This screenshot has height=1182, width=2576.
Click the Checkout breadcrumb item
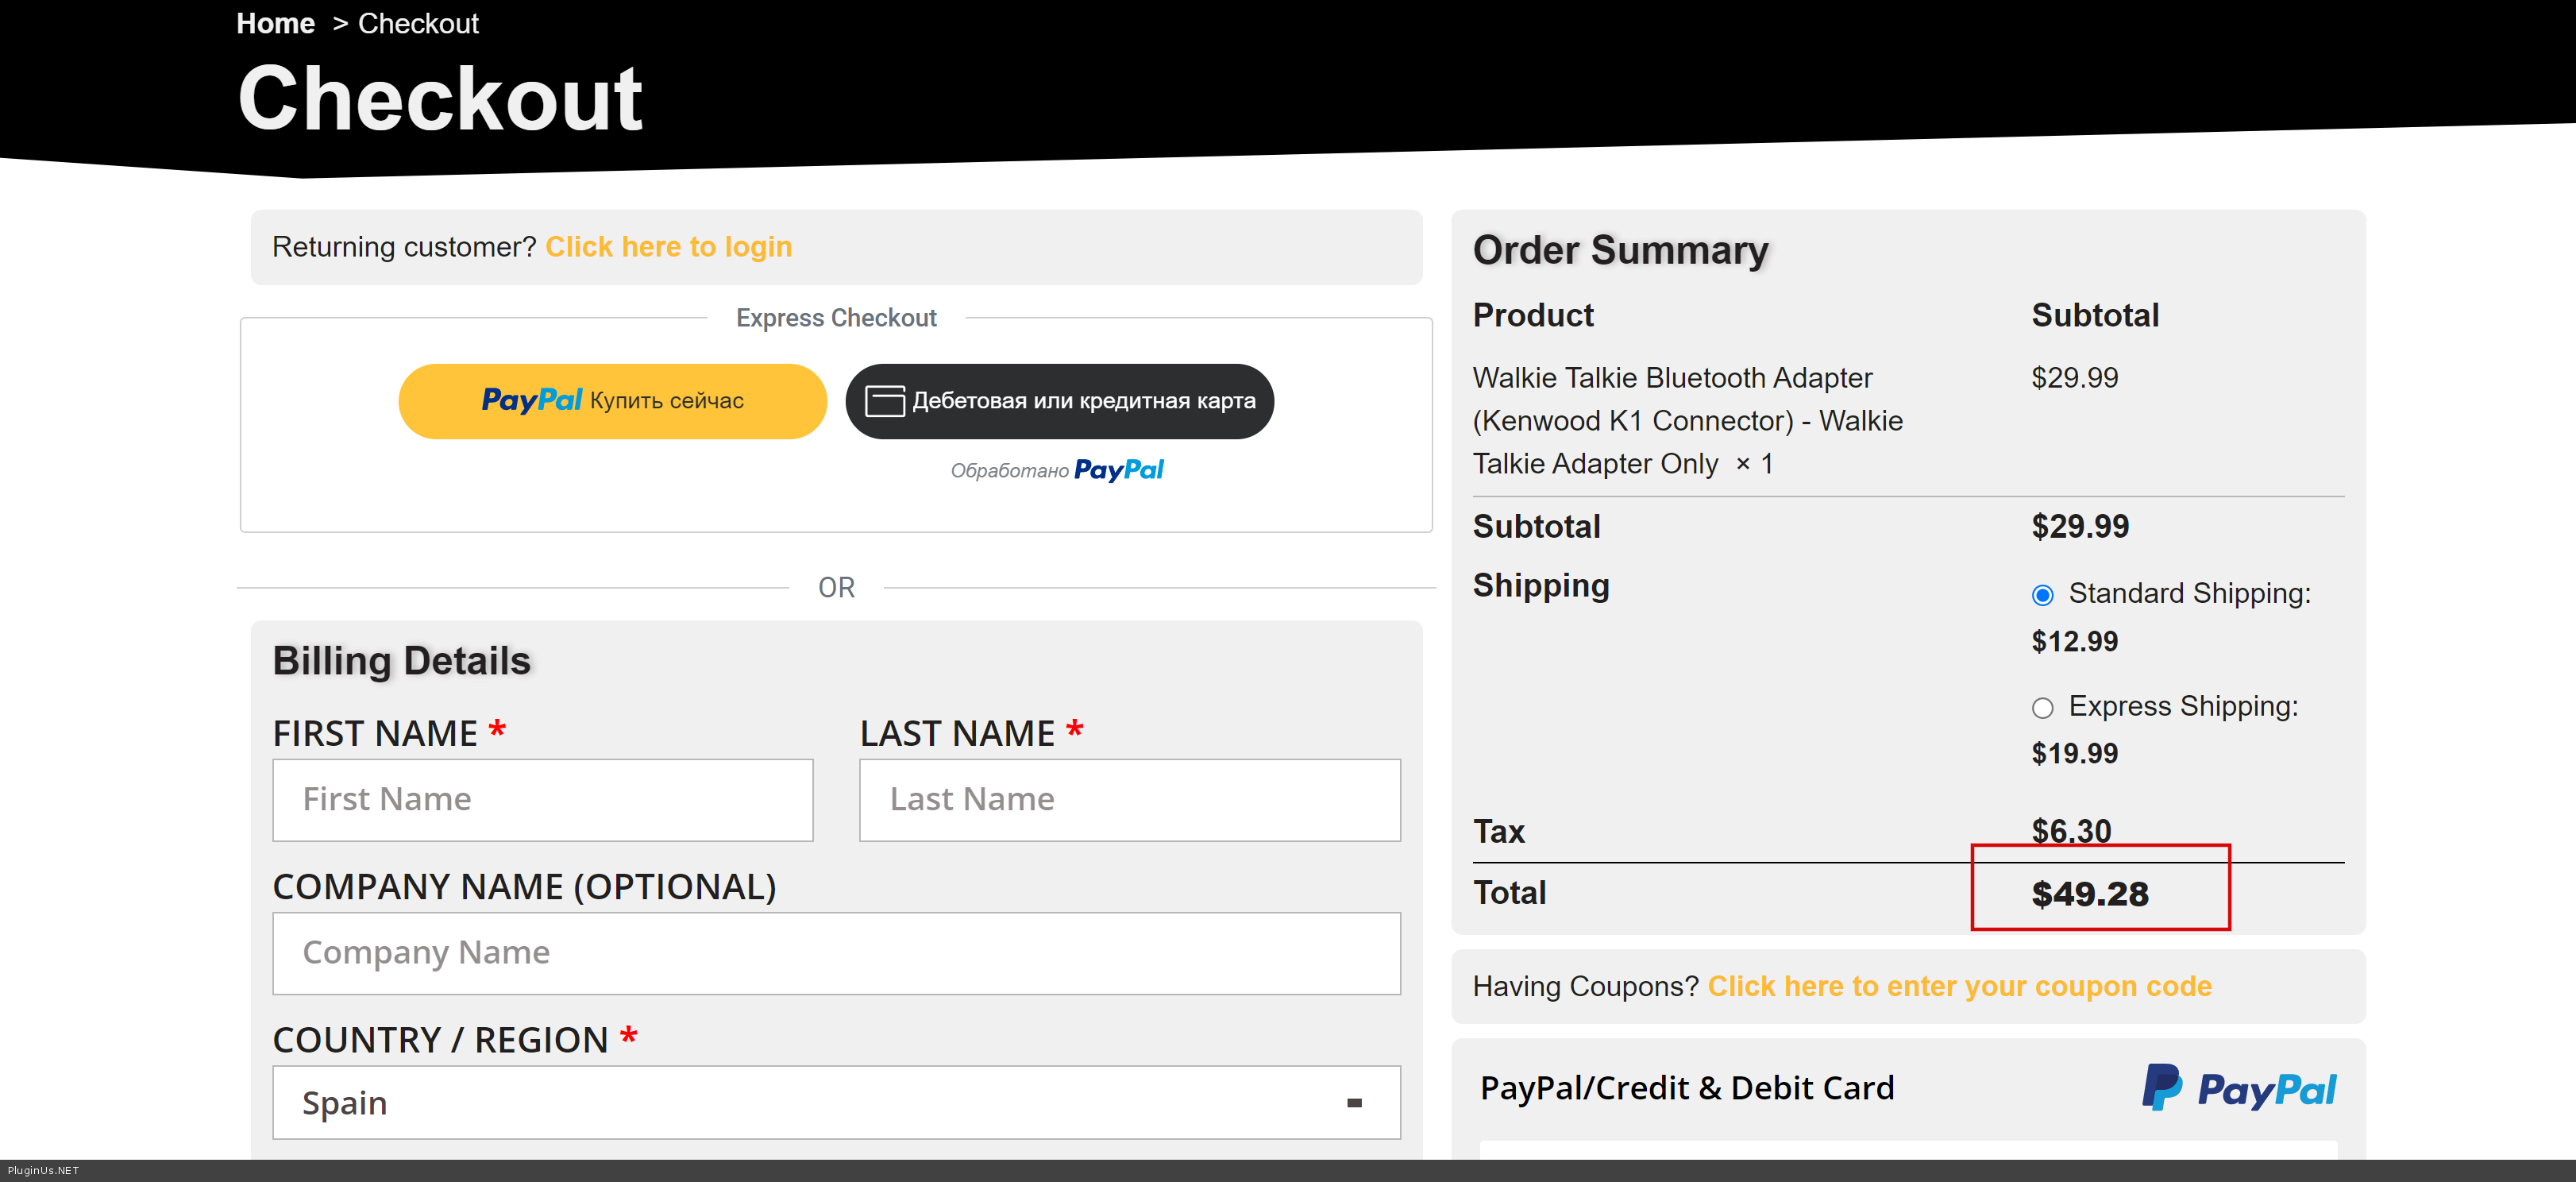click(418, 23)
